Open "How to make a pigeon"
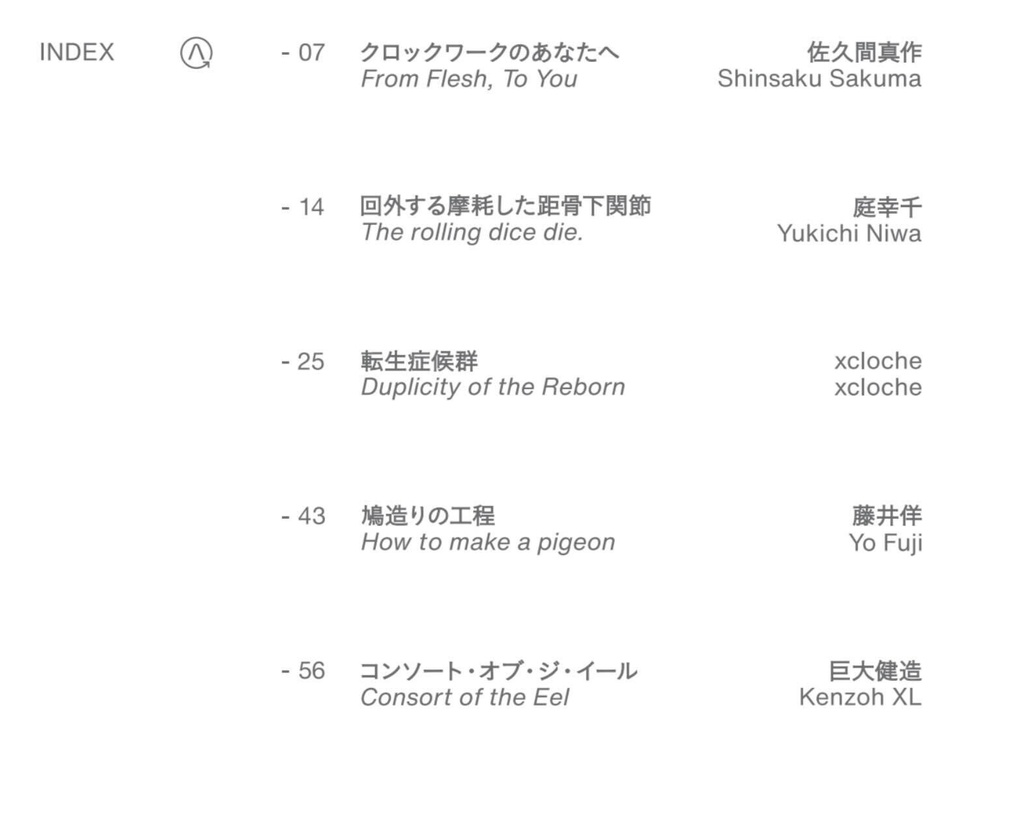The height and width of the screenshot is (819, 1024). tap(488, 542)
